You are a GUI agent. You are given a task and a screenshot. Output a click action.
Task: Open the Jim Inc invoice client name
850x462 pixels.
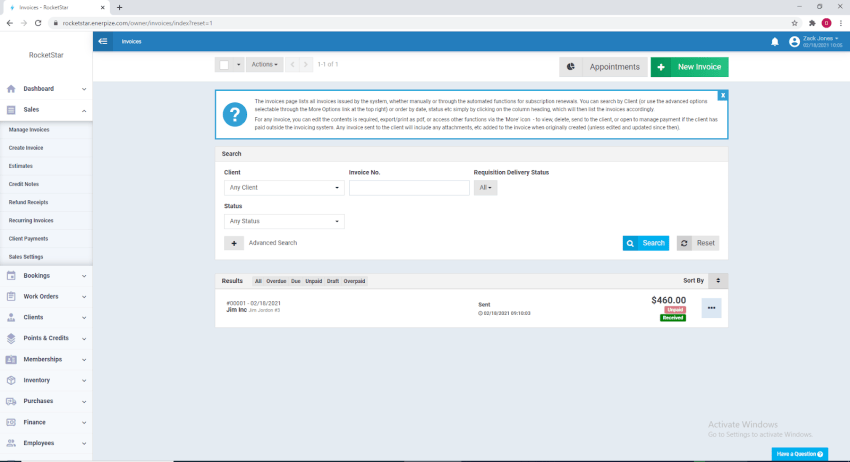tap(236, 310)
